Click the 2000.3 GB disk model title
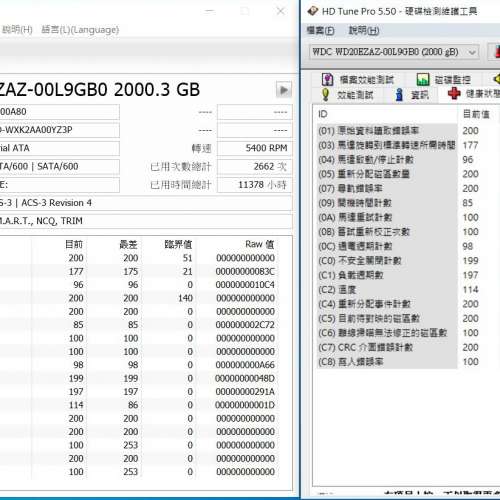Screen dimensions: 500x500 click(x=99, y=89)
